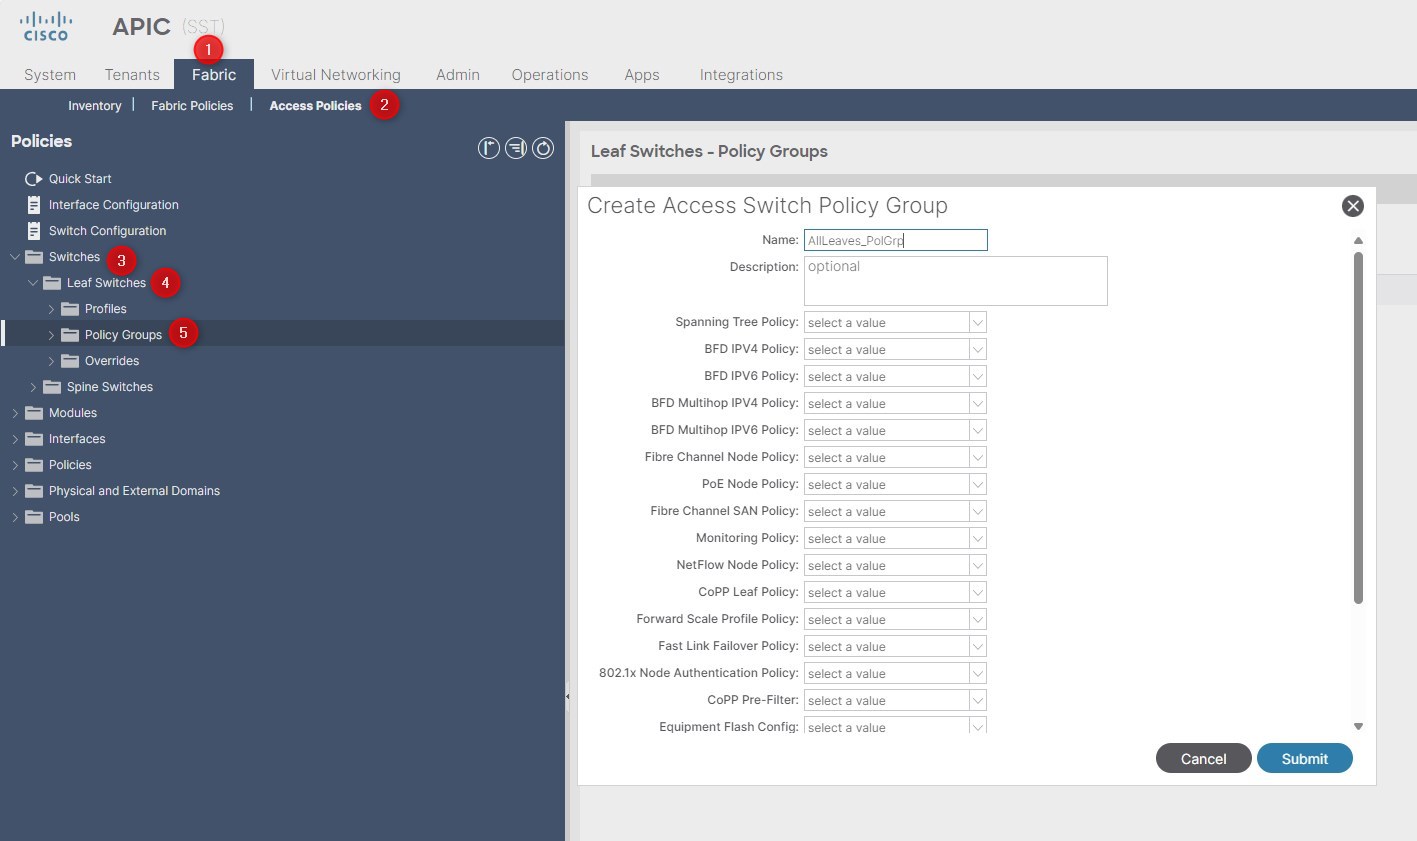Open the CoPP Leaf Policy dropdown
Screen dimensions: 1417x841
pos(977,593)
